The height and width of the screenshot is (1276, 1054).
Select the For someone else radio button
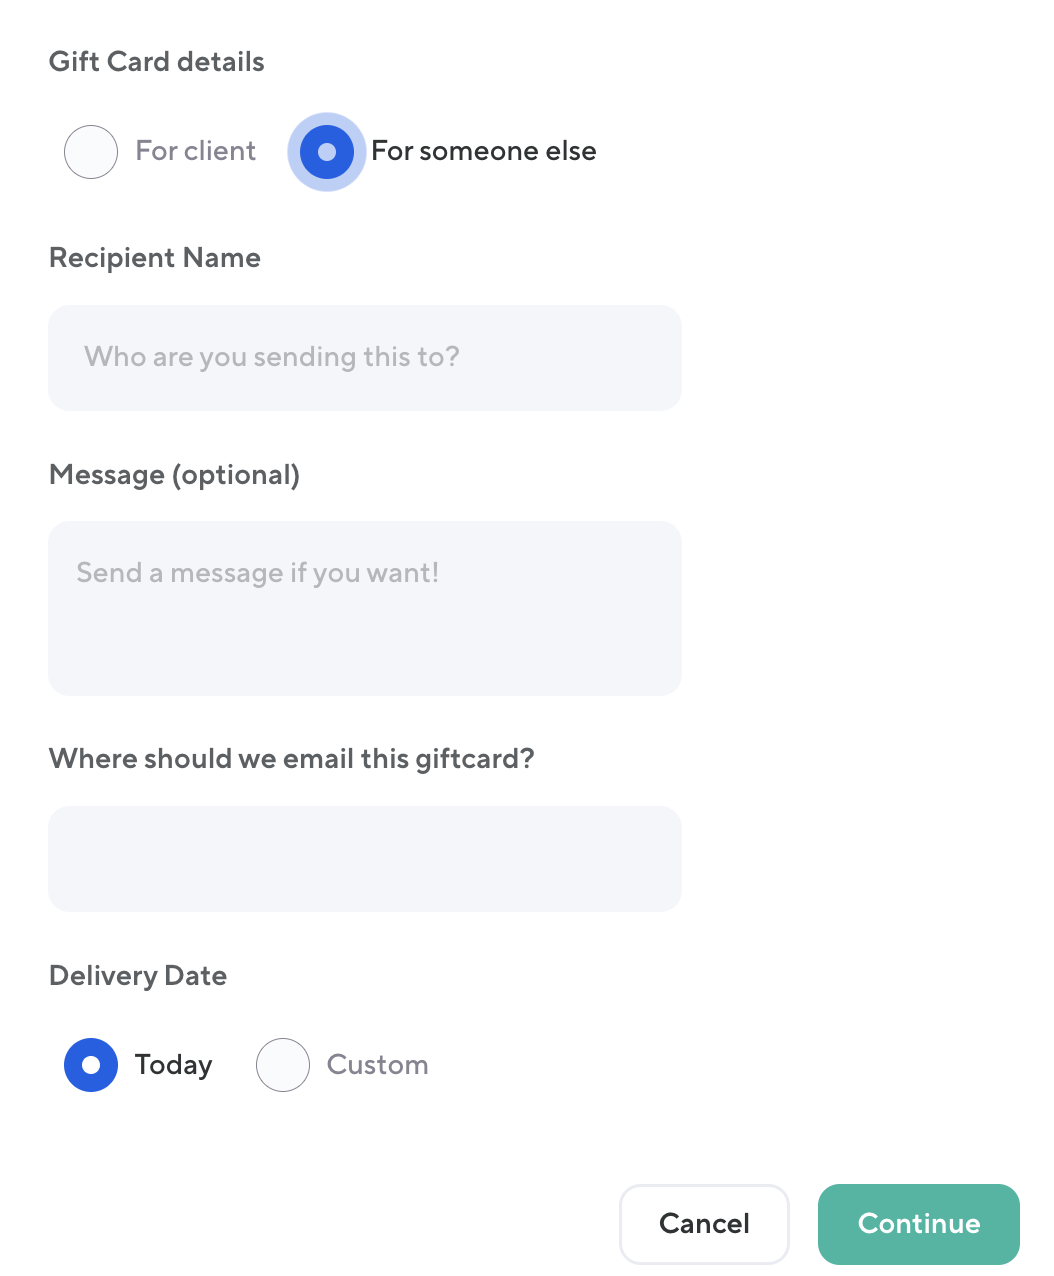(x=327, y=152)
